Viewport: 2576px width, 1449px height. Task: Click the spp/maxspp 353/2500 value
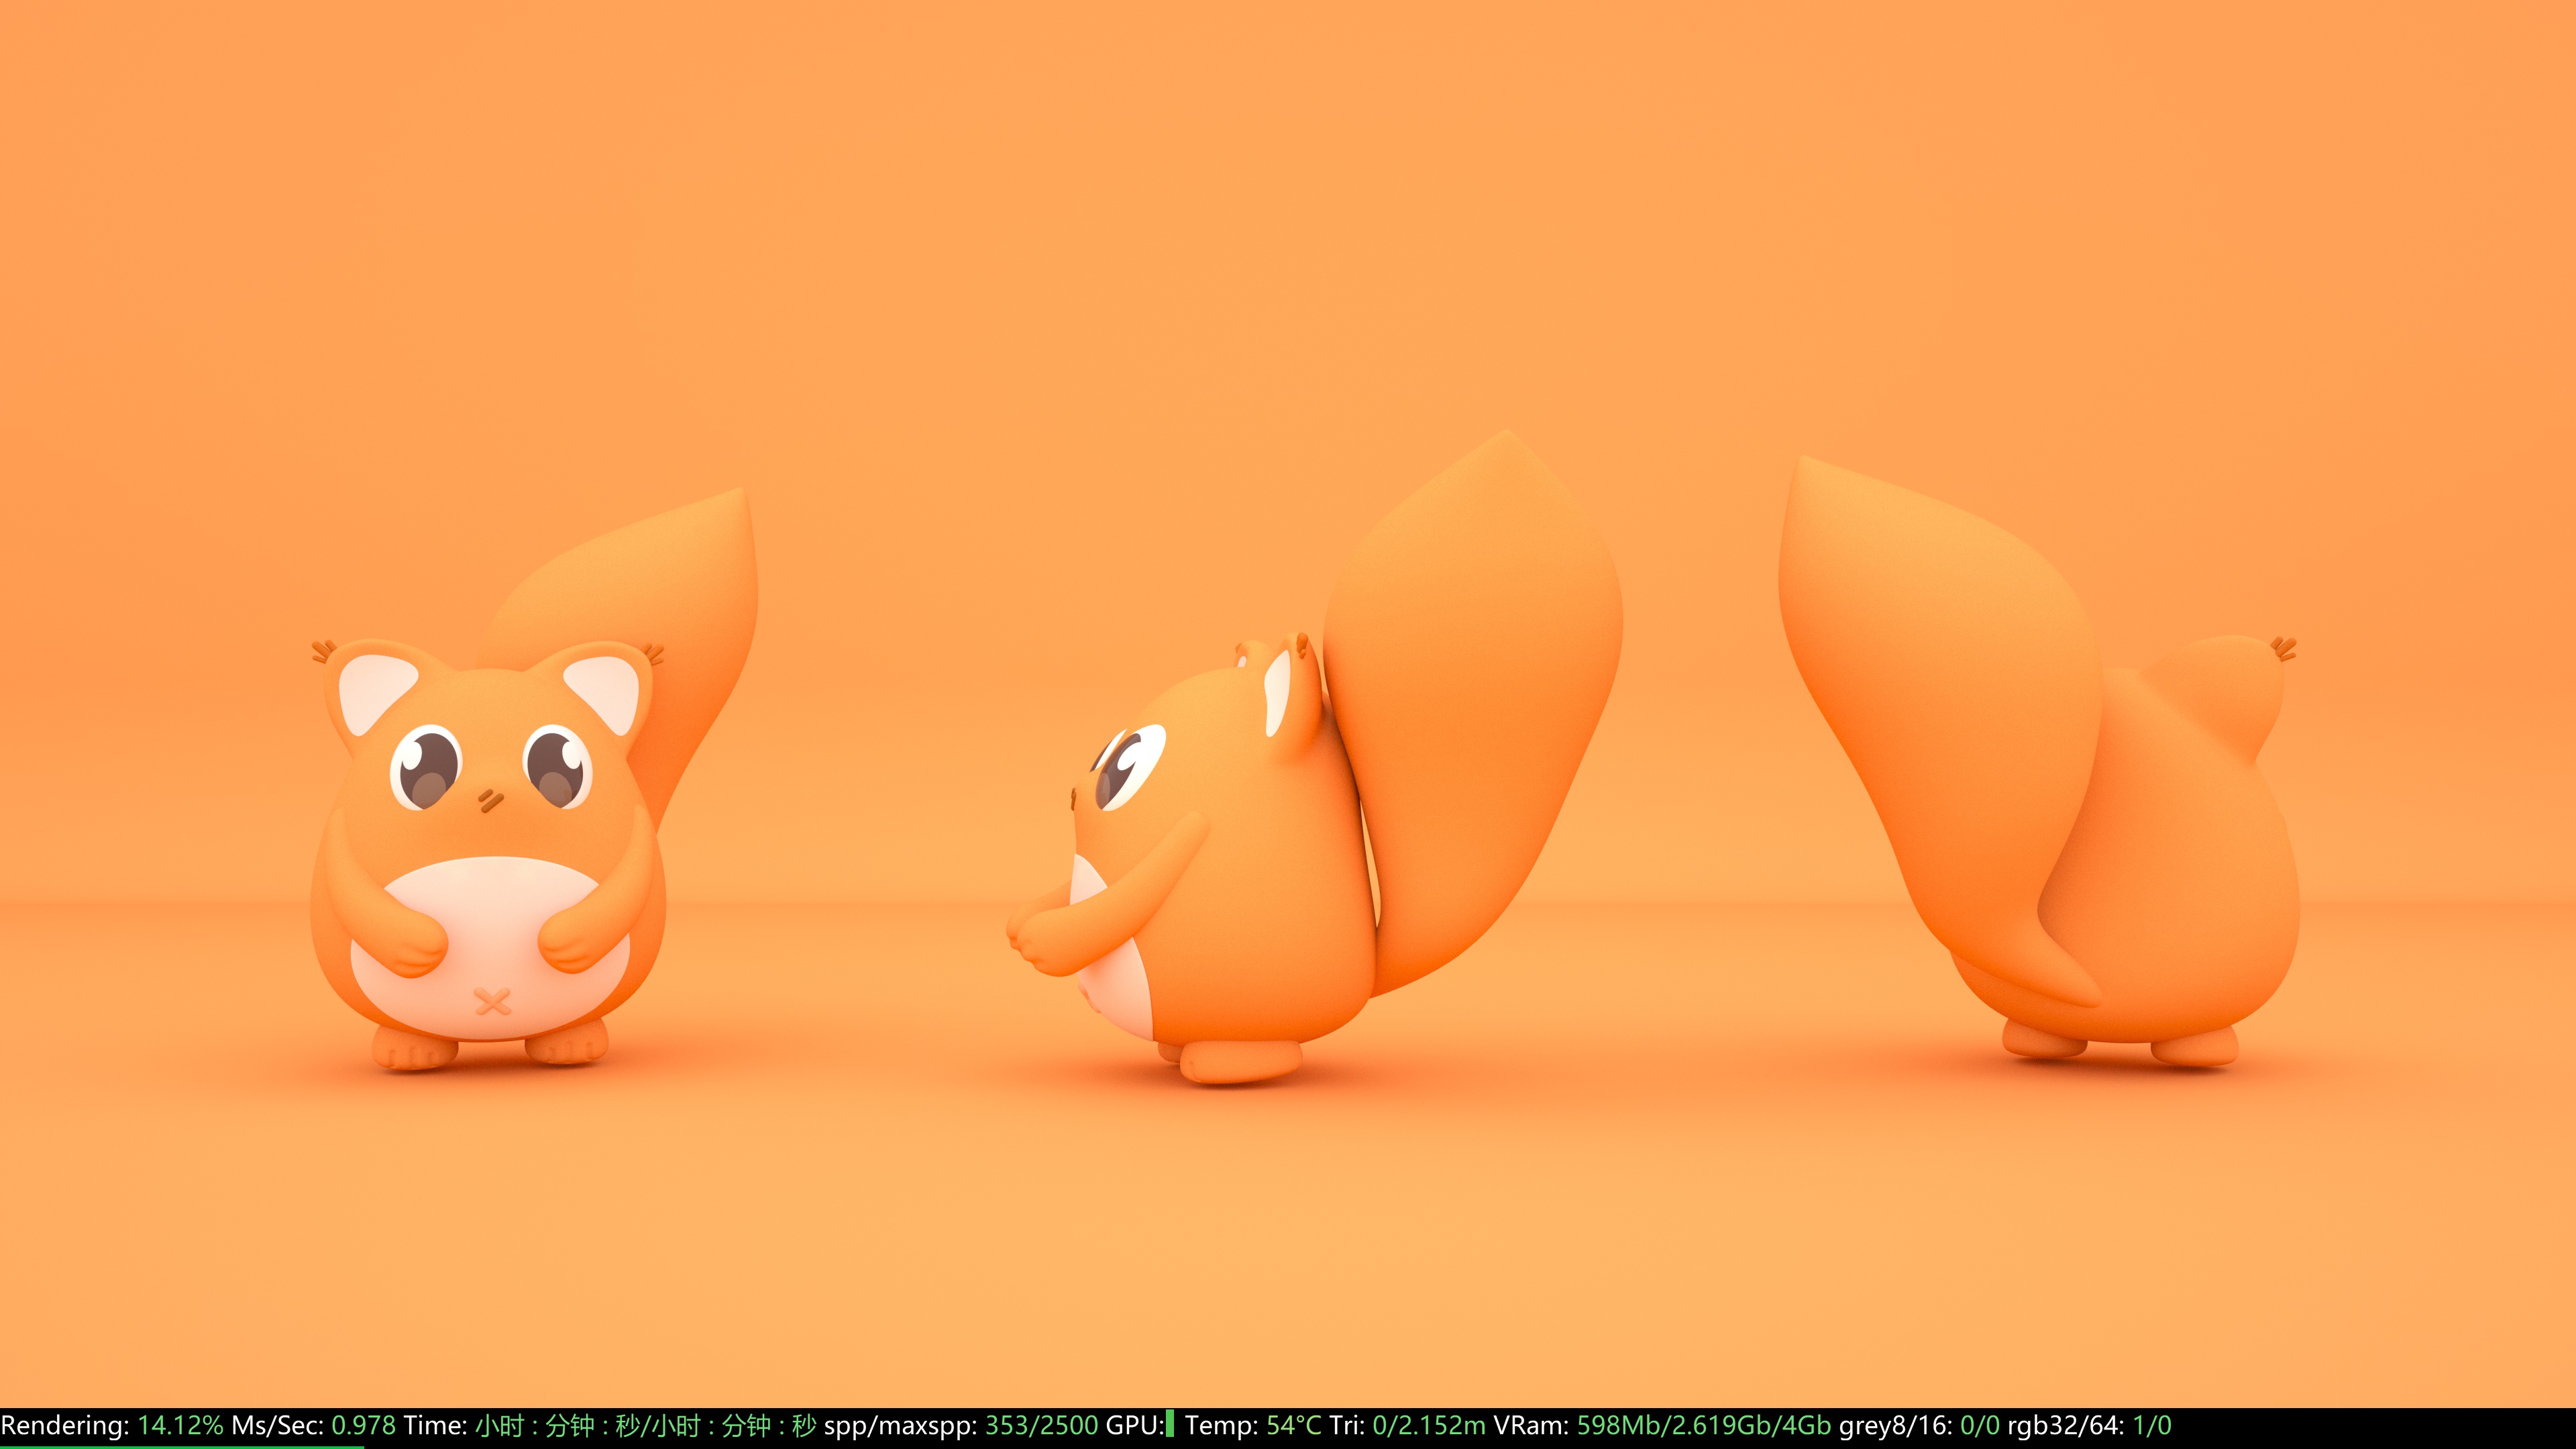click(1041, 1425)
